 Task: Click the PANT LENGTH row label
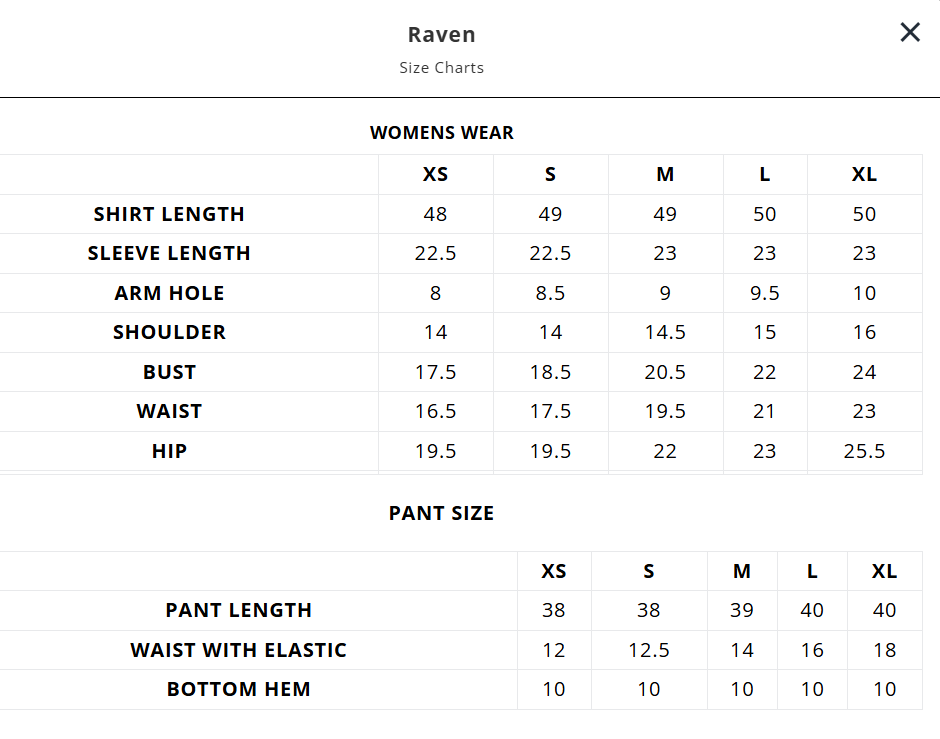(x=239, y=610)
